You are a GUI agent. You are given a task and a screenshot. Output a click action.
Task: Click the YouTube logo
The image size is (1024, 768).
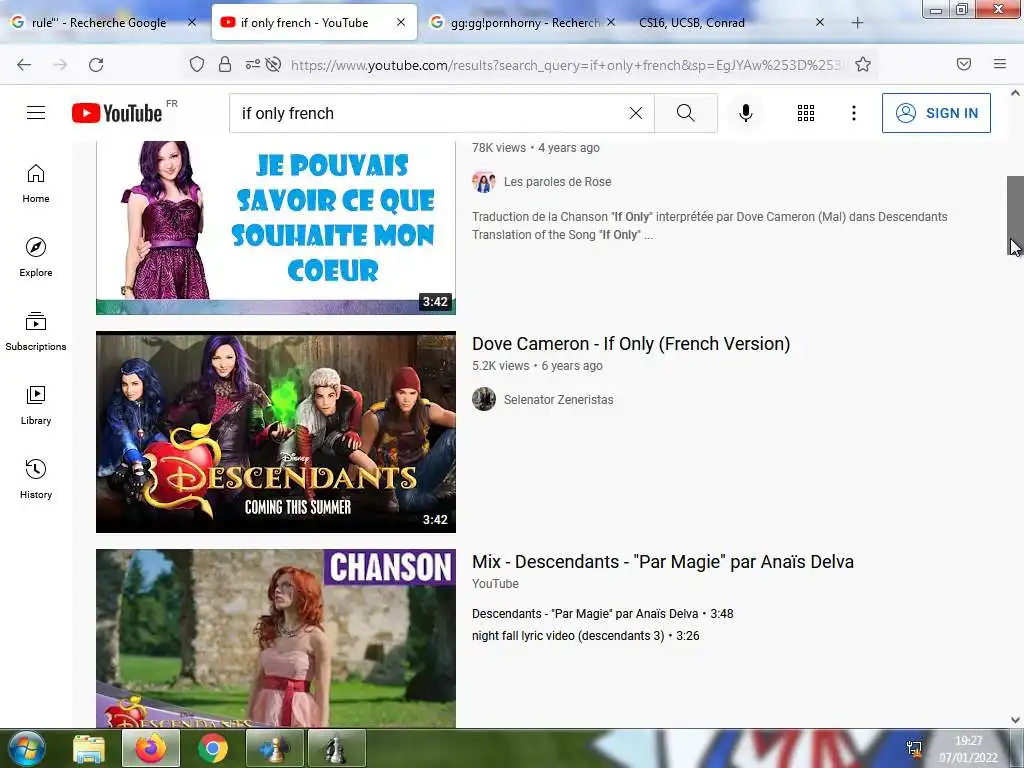click(117, 113)
